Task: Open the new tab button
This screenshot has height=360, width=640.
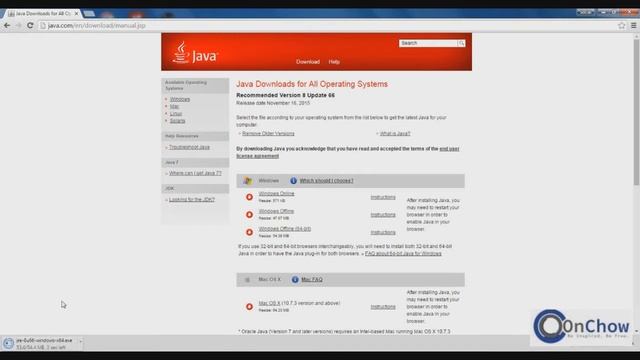Action: [89, 14]
